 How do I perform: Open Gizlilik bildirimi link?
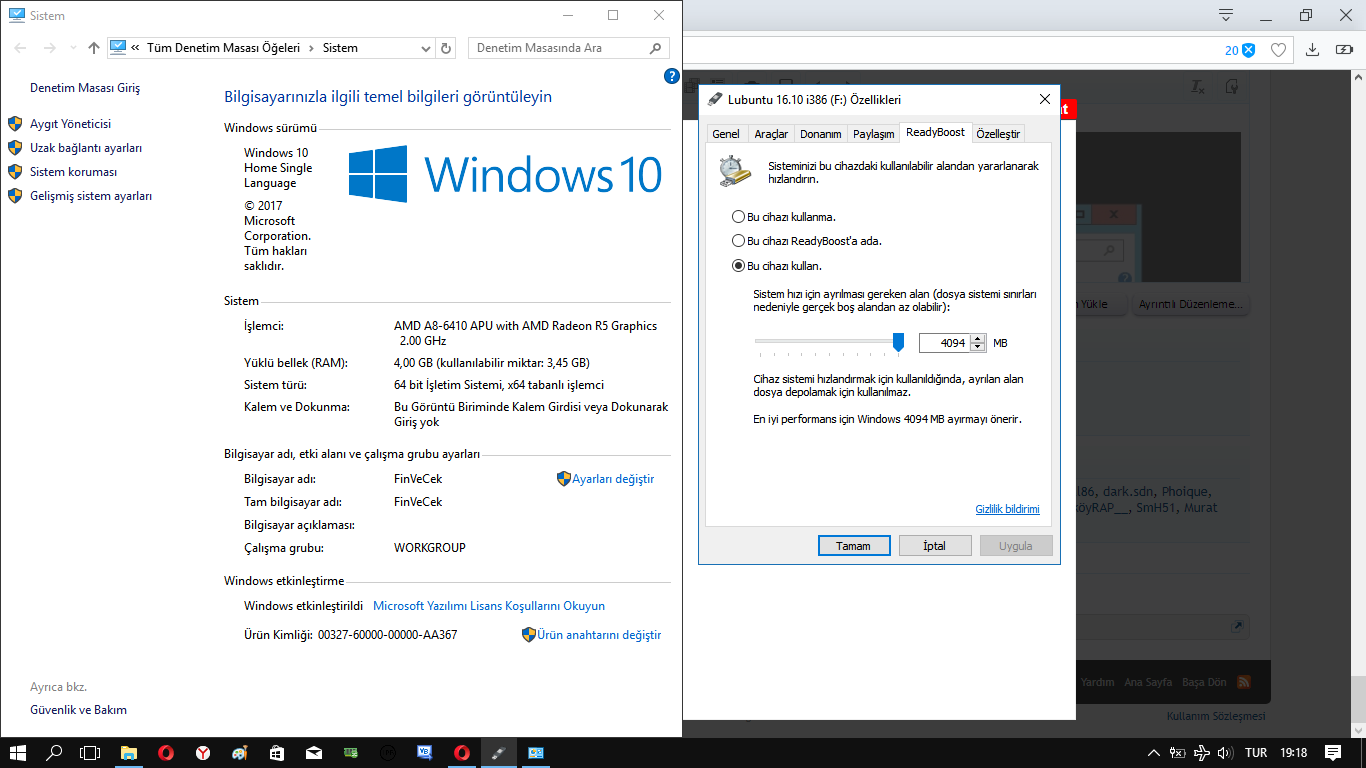1007,509
